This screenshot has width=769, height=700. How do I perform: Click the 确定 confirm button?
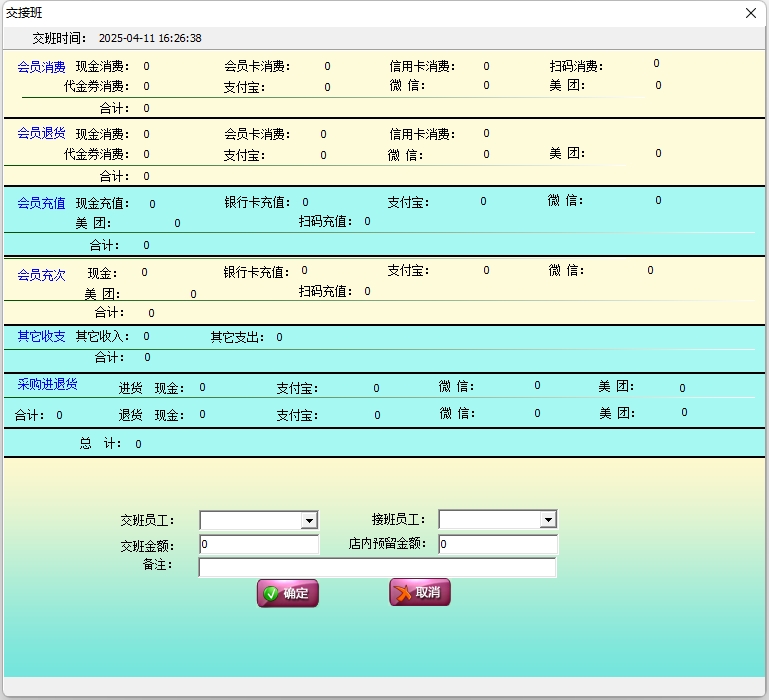click(x=288, y=593)
